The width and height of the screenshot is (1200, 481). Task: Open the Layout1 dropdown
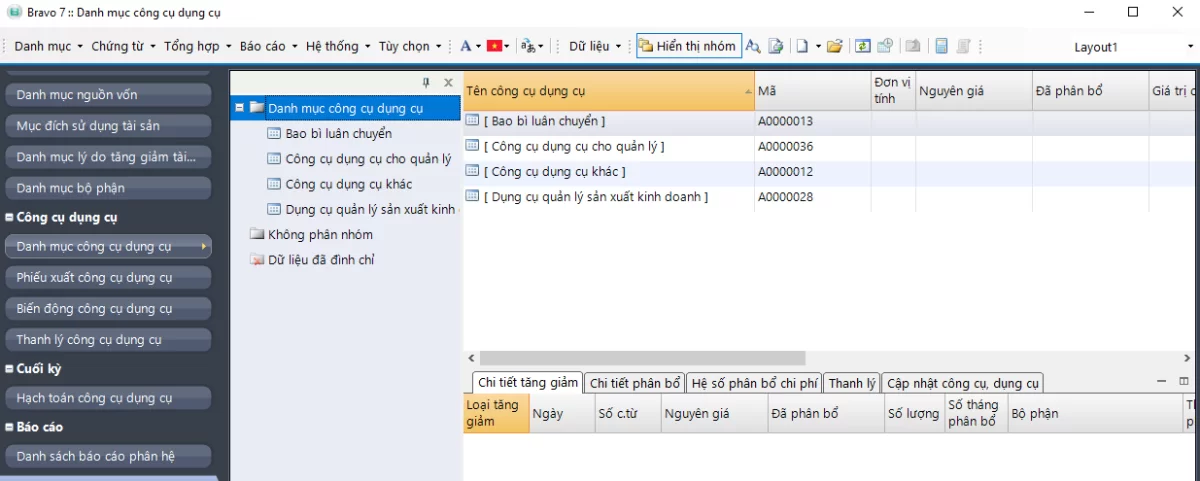(x=1190, y=47)
